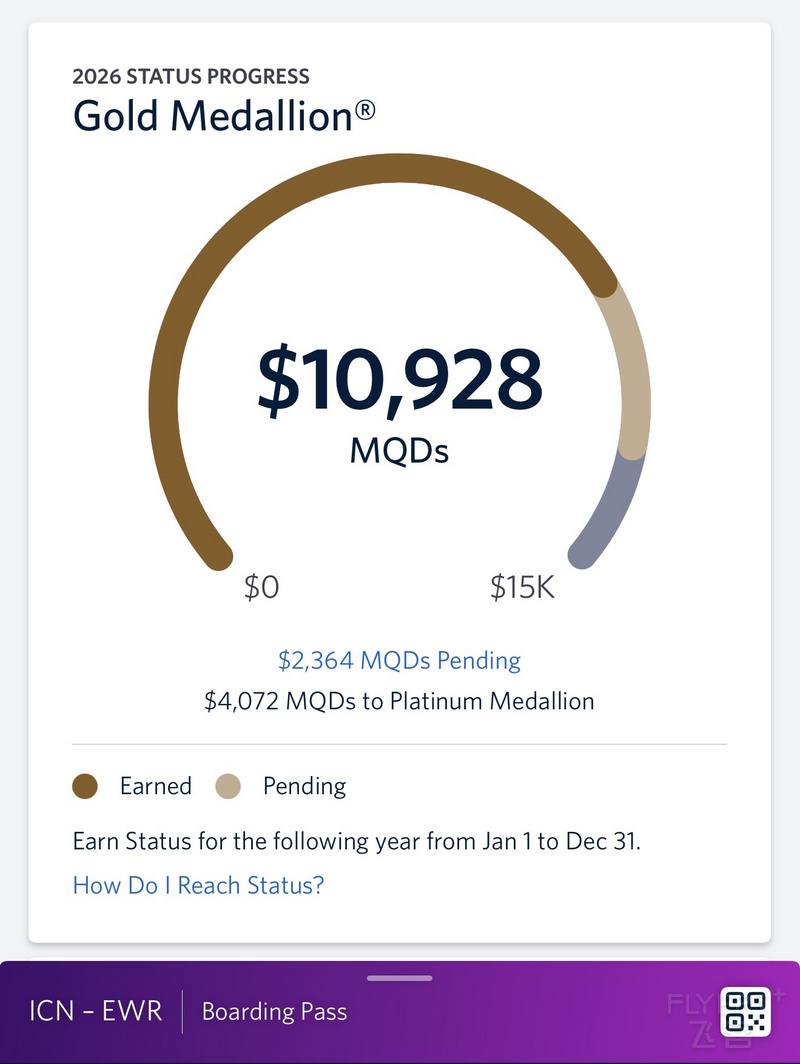Tap the Earned legend text
This screenshot has height=1064, width=800.
156,786
